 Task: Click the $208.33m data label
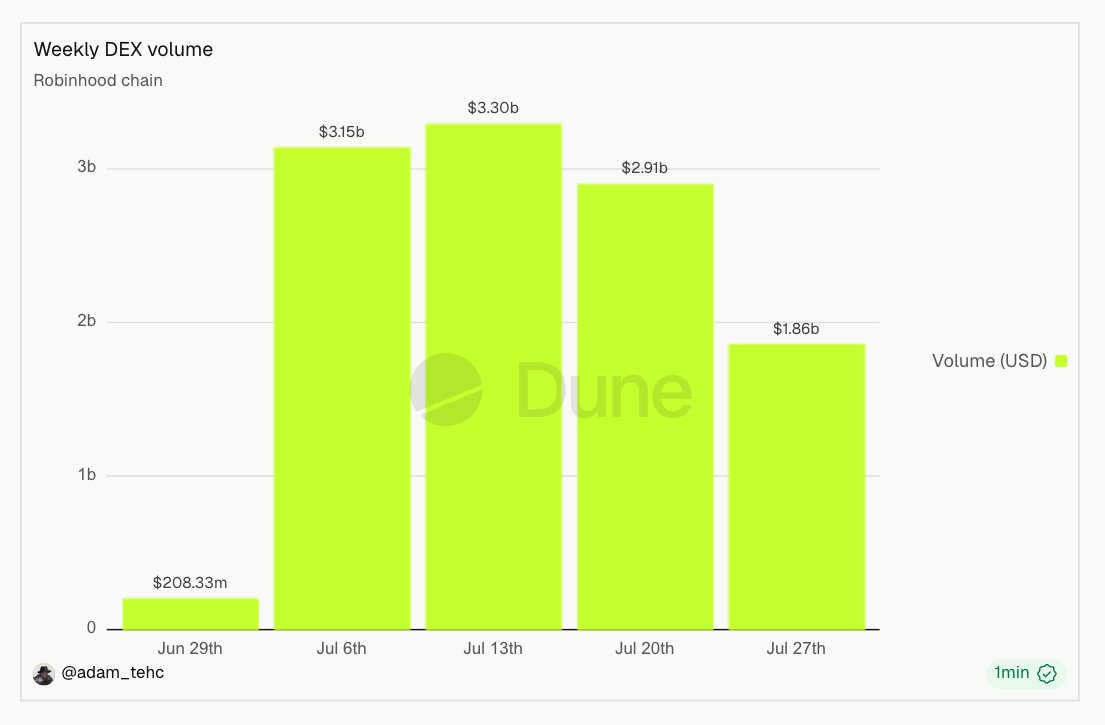(190, 583)
